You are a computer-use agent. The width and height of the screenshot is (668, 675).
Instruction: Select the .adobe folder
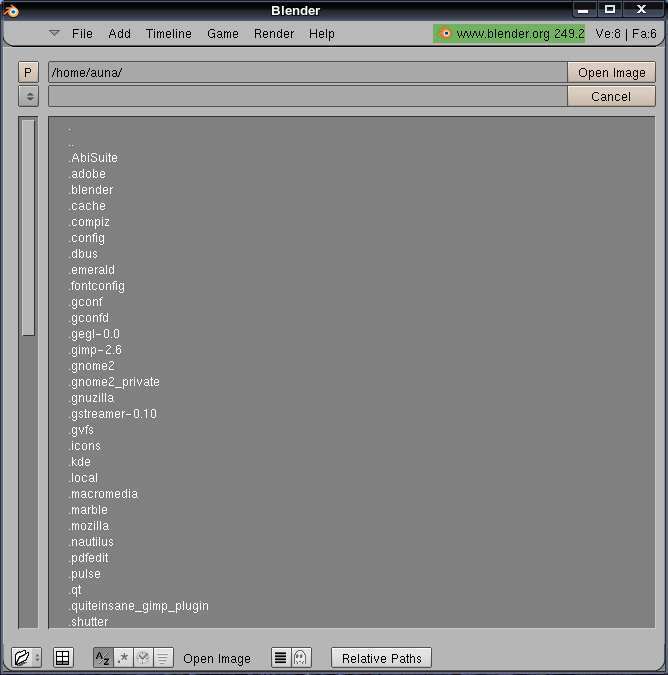click(x=87, y=173)
